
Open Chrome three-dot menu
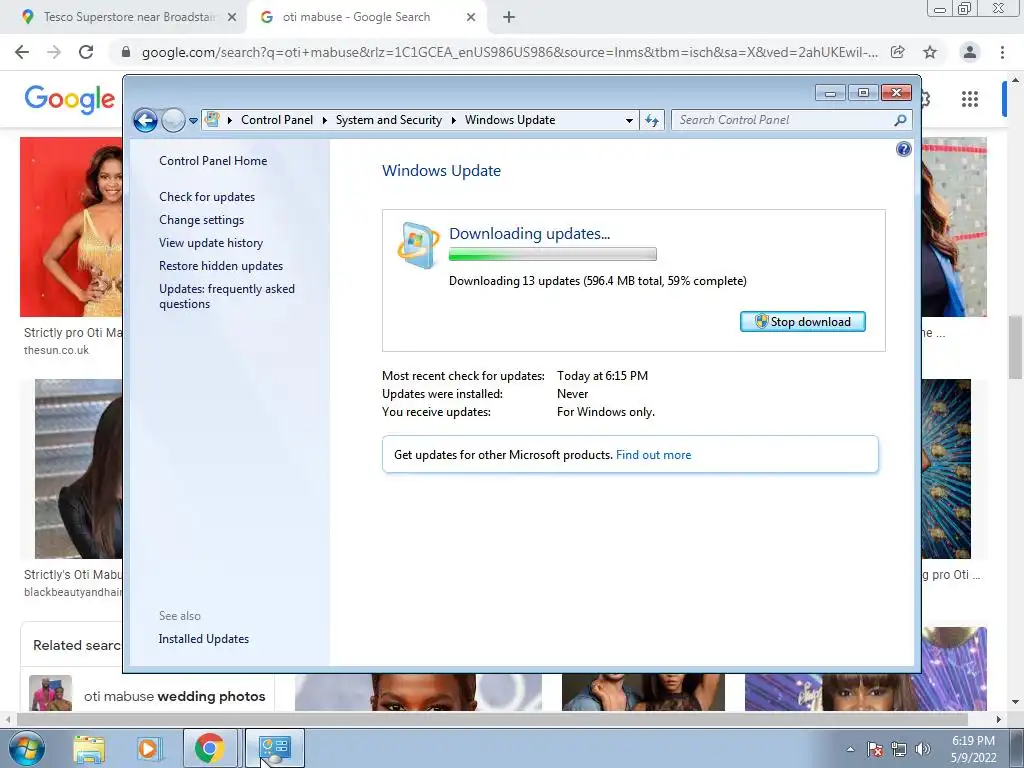[1002, 52]
